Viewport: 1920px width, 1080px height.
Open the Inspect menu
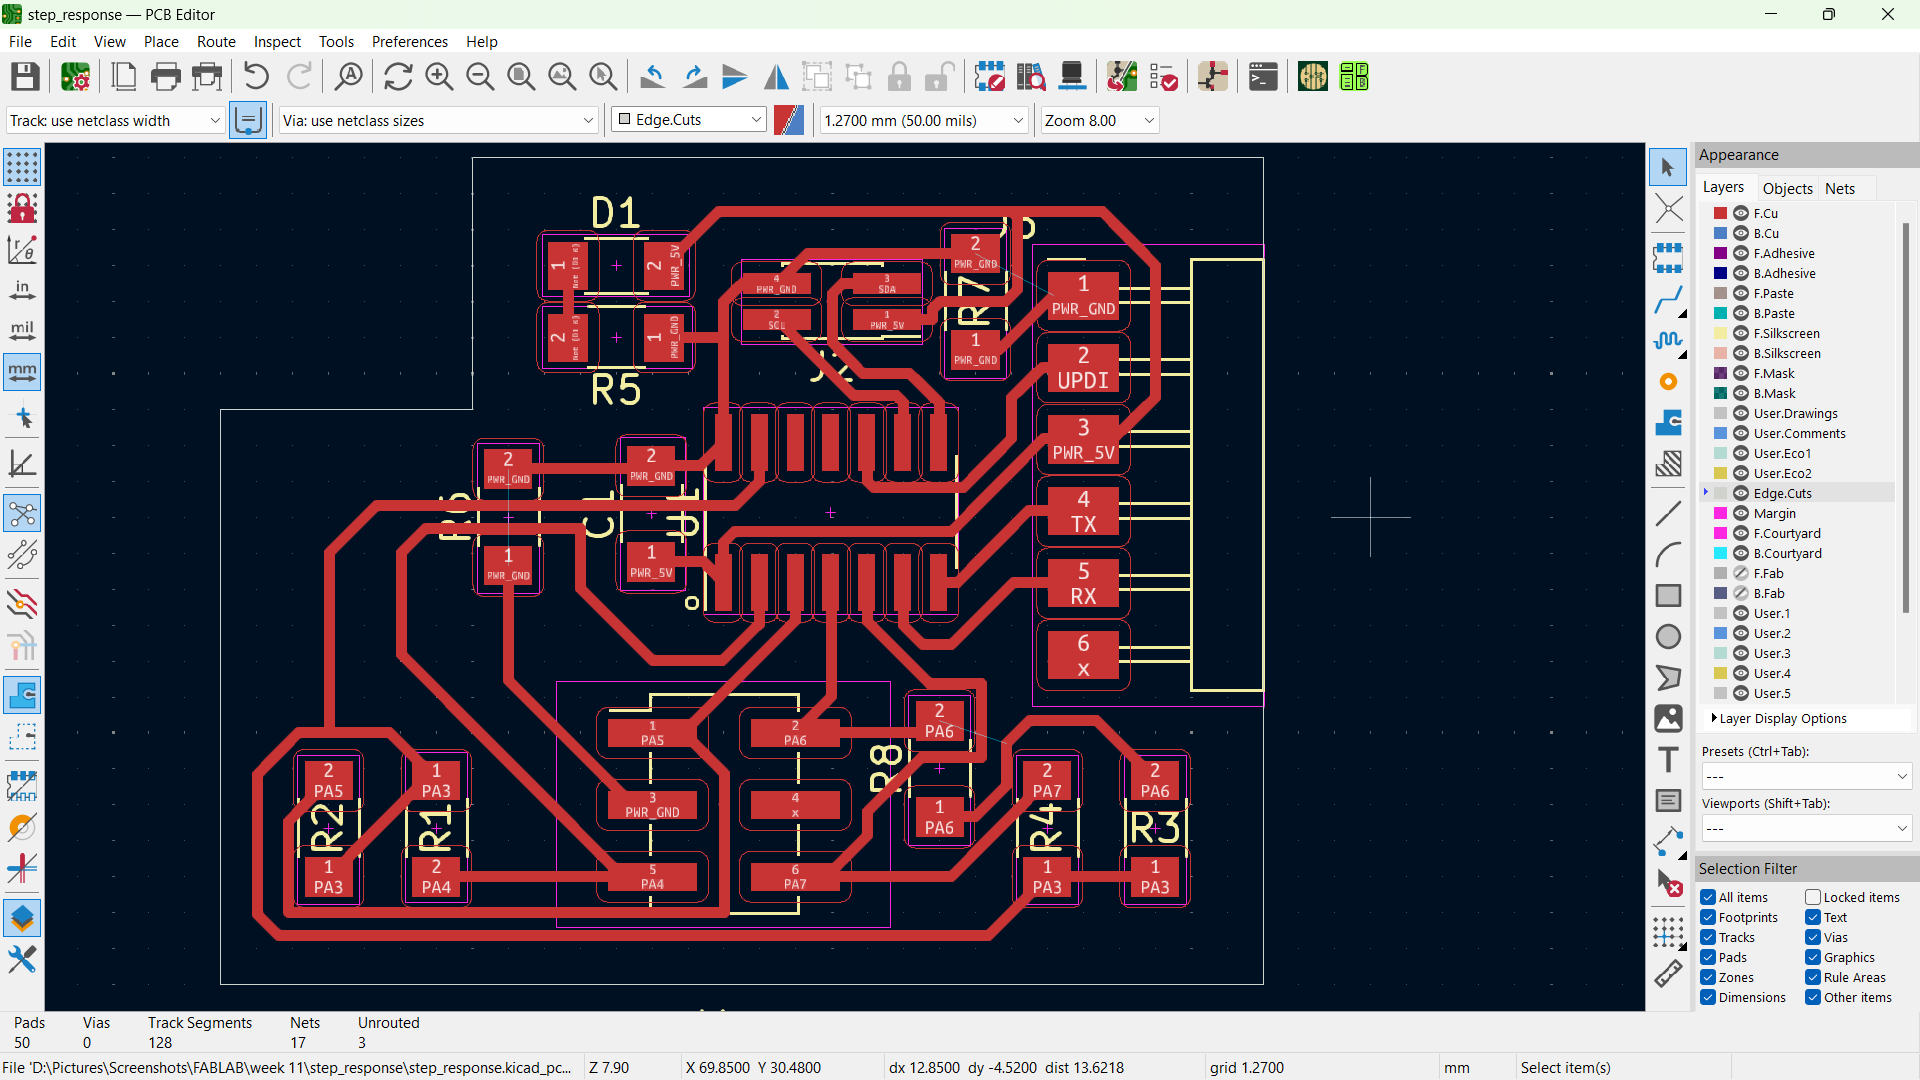(x=277, y=41)
